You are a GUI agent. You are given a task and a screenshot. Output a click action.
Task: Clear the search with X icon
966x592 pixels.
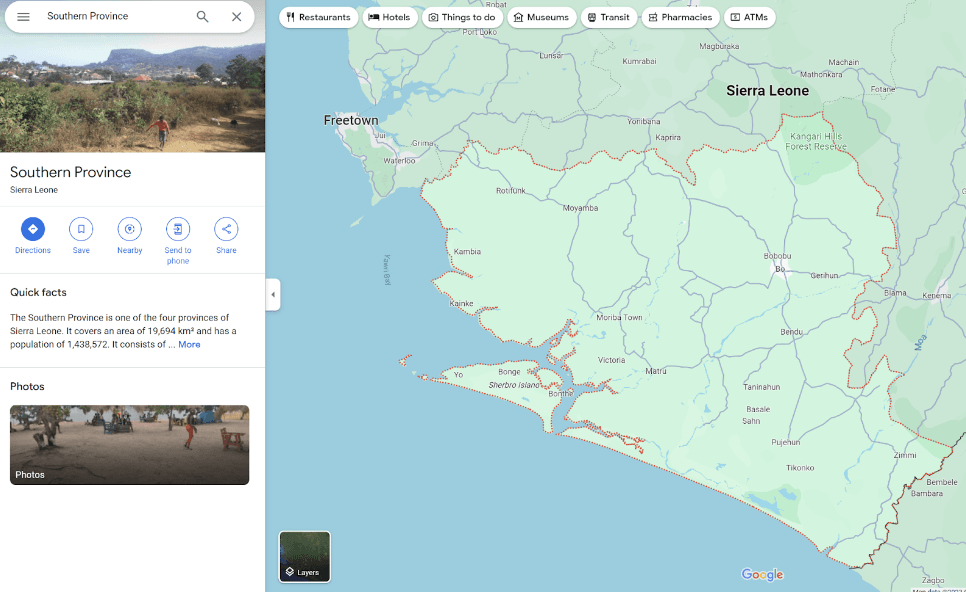point(236,17)
